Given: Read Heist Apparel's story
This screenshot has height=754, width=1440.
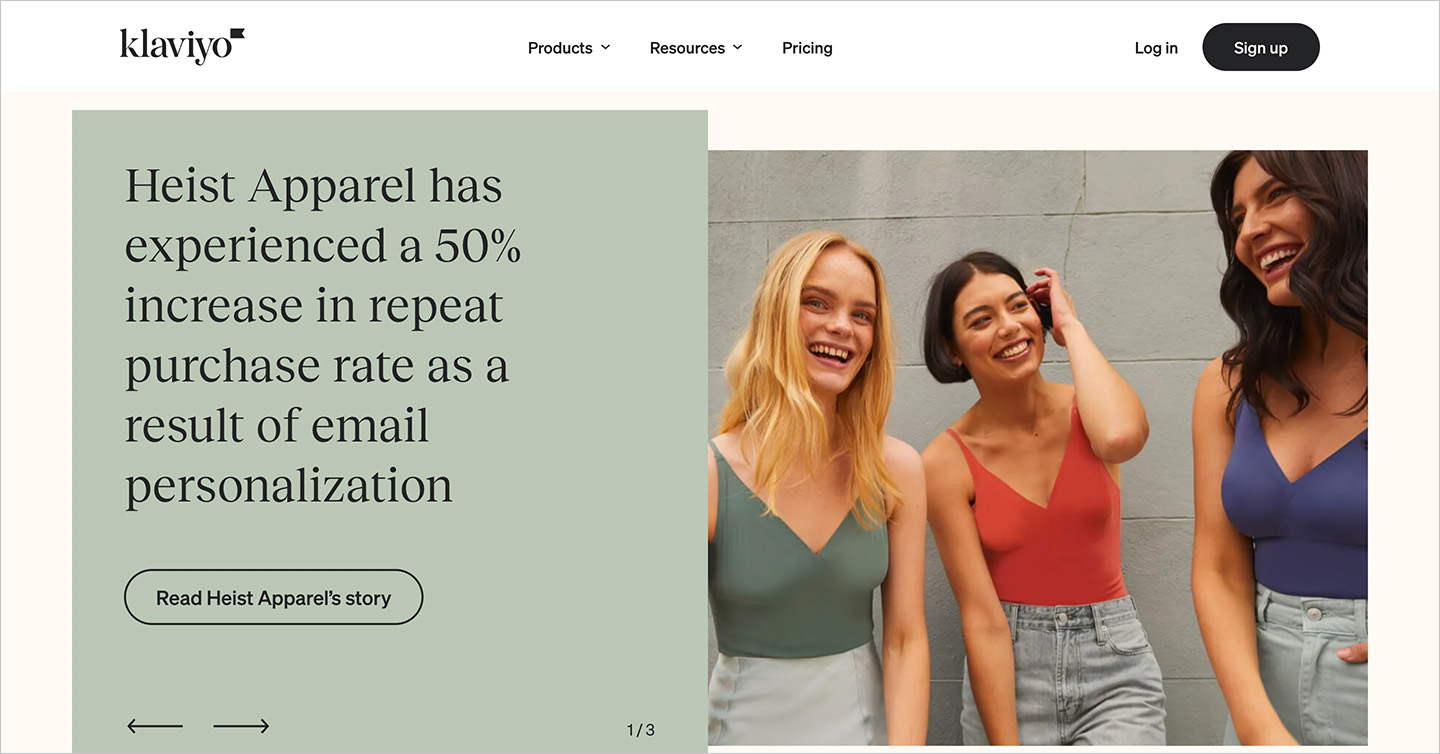Looking at the screenshot, I should (x=273, y=597).
